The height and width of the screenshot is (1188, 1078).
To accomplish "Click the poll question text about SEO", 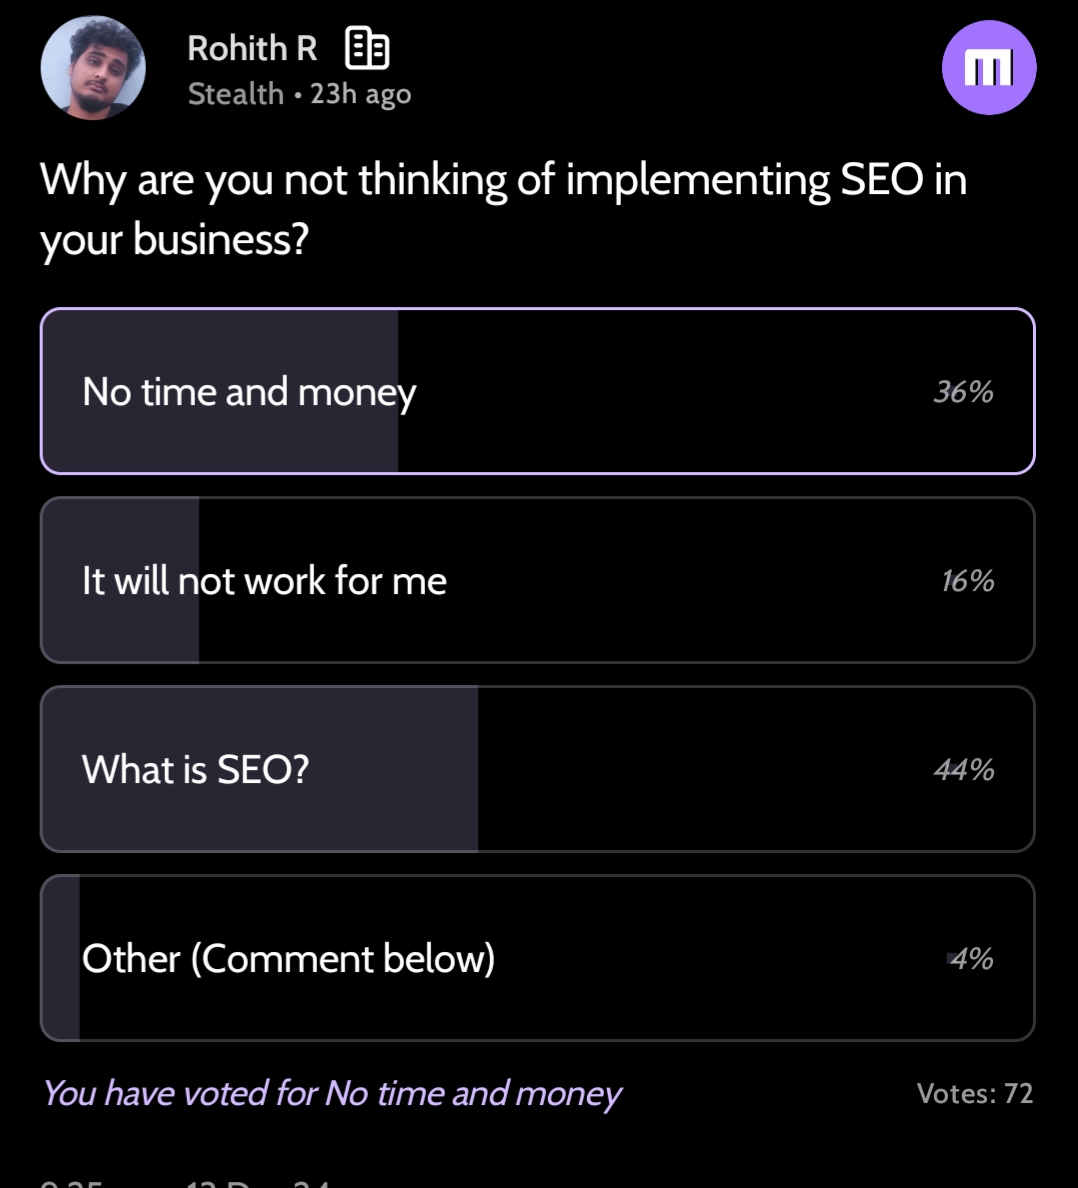I will 503,209.
